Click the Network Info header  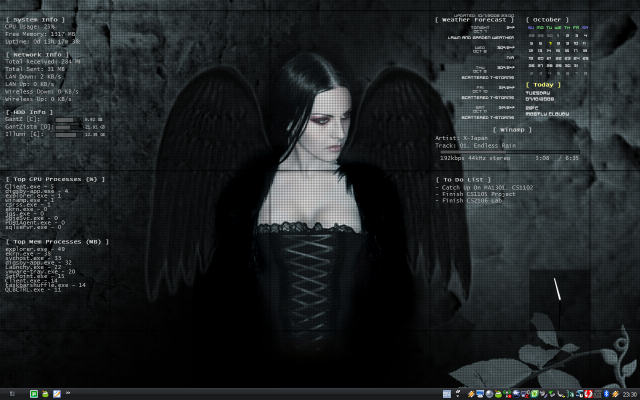pyautogui.click(x=37, y=55)
